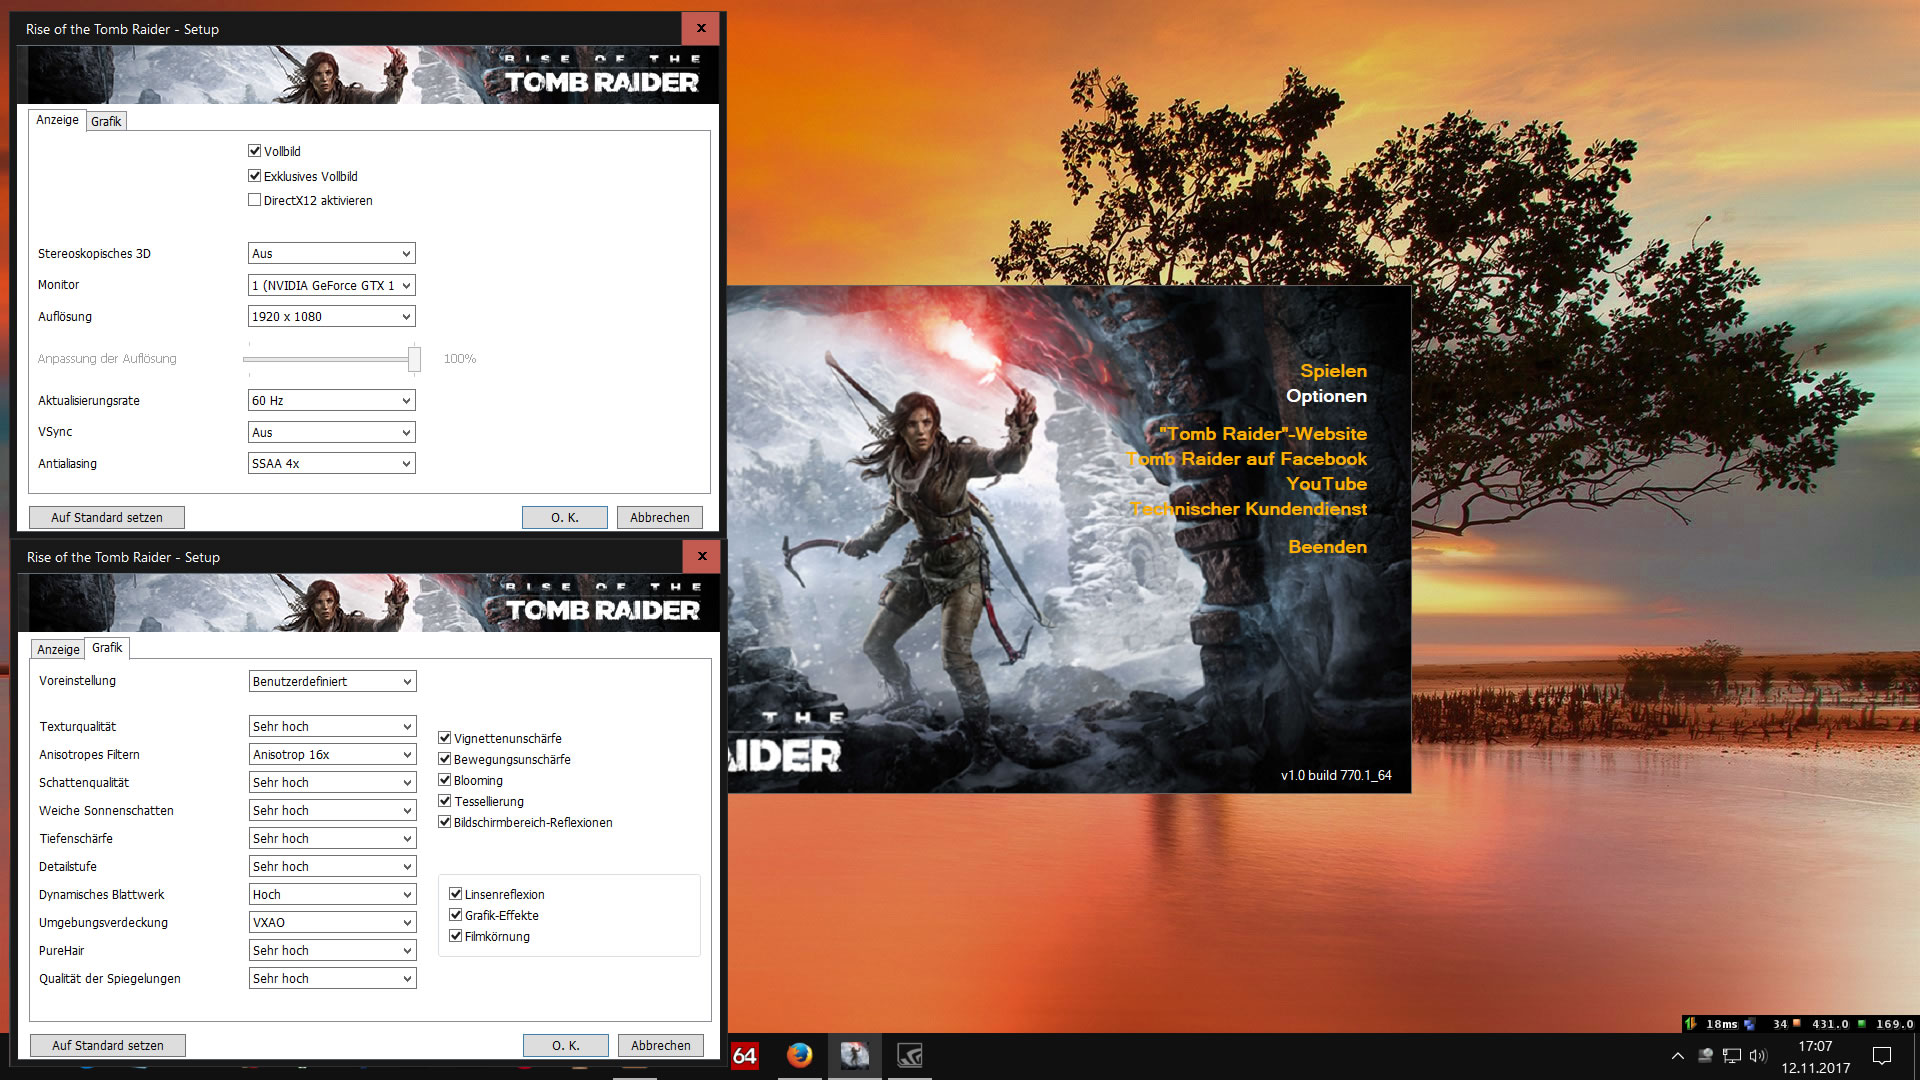1920x1080 pixels.
Task: Uncheck the Exklusives Vollbild checkbox
Action: pos(255,176)
